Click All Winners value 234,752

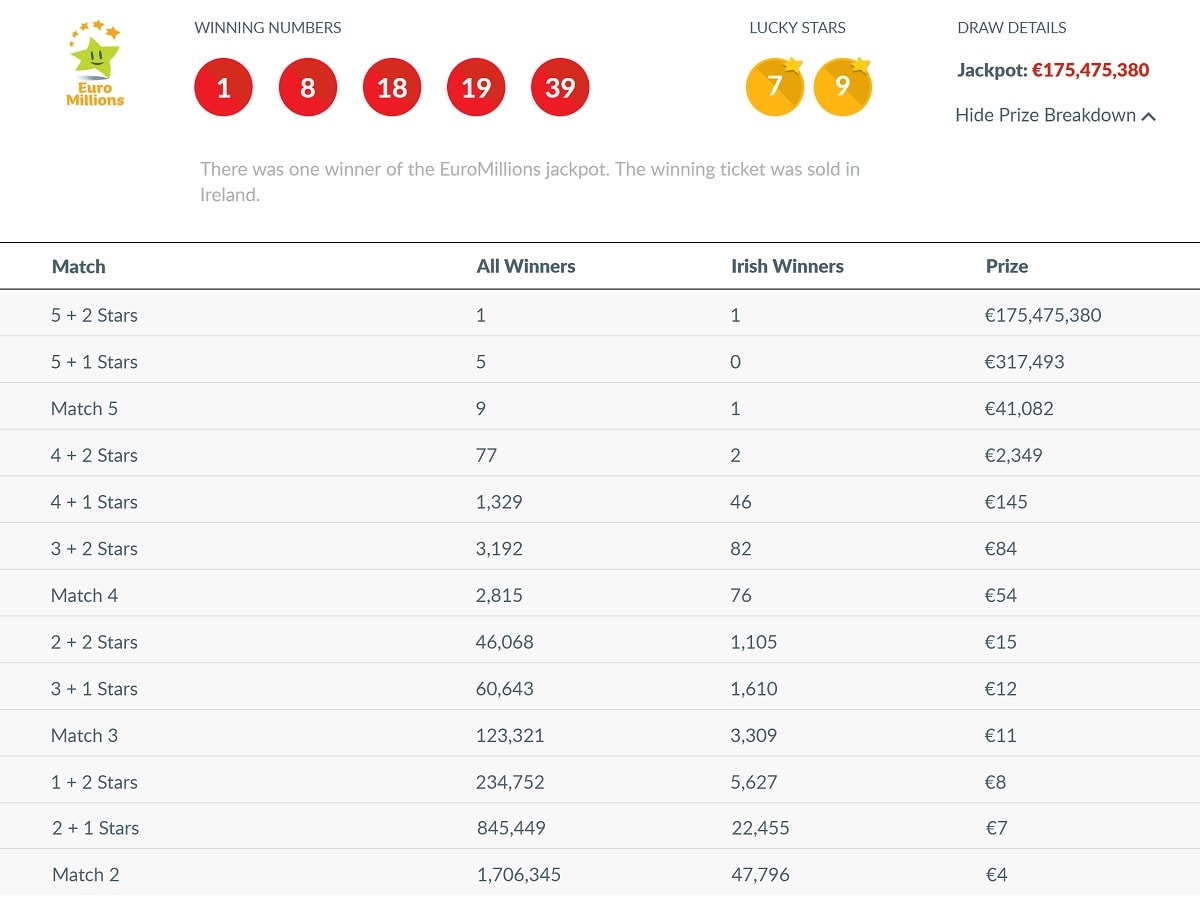coord(510,782)
